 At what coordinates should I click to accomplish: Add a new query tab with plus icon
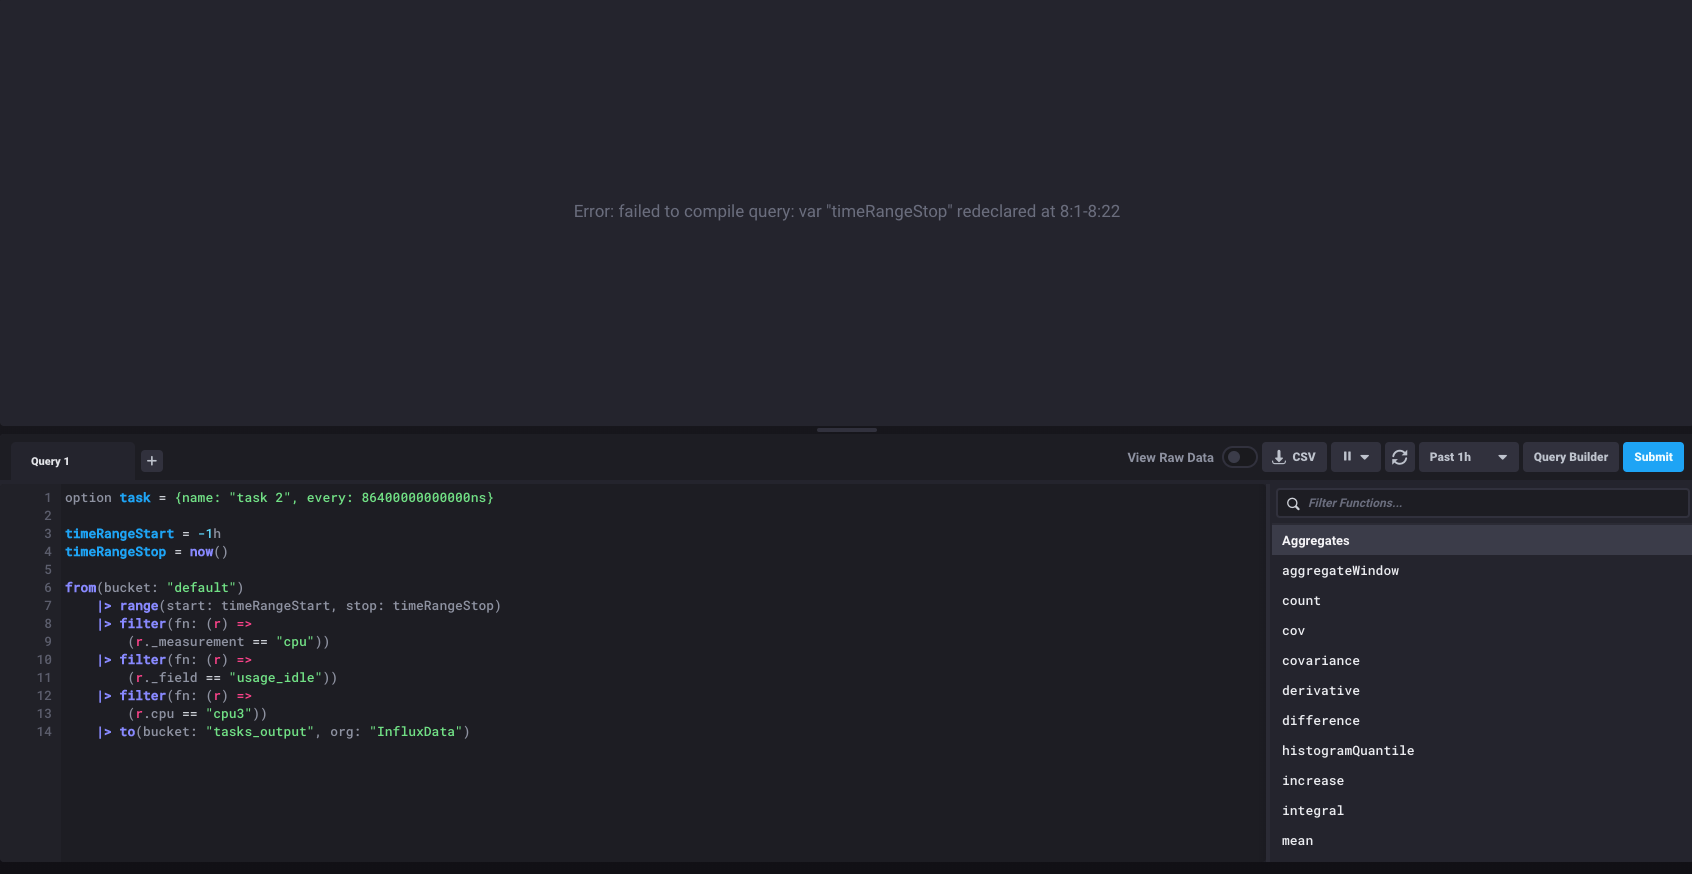pos(152,461)
